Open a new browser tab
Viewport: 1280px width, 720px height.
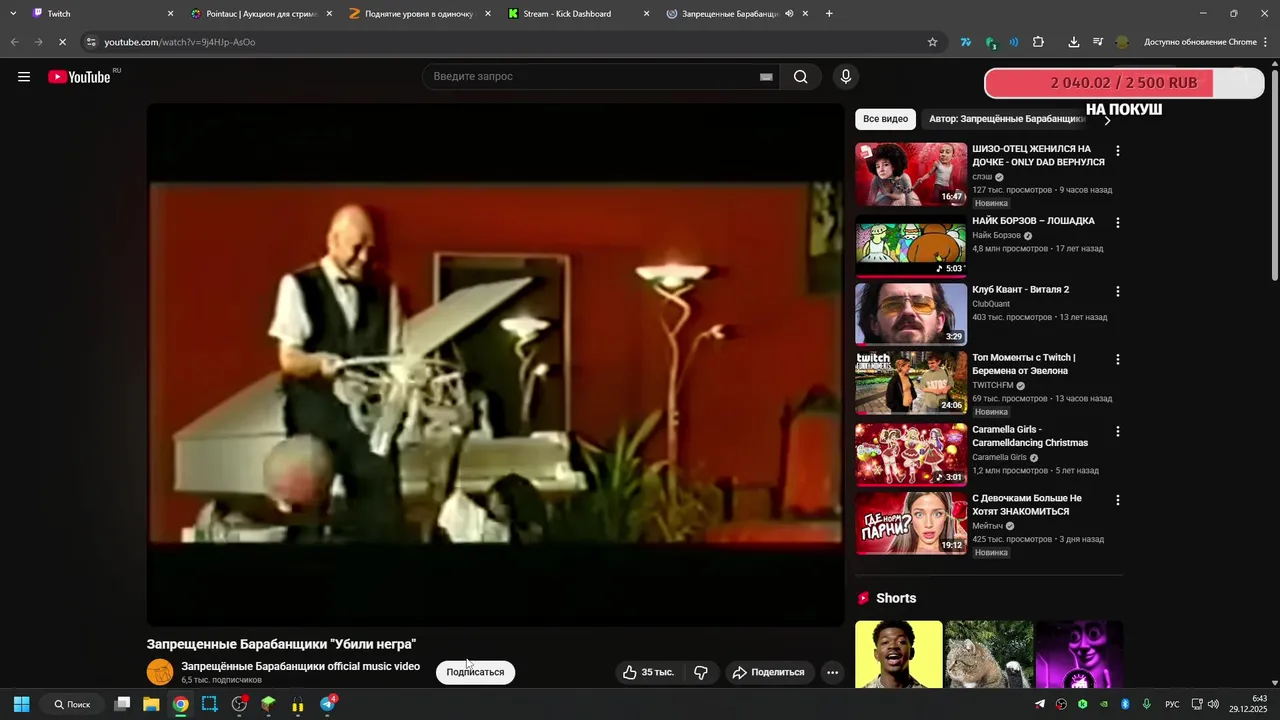829,14
